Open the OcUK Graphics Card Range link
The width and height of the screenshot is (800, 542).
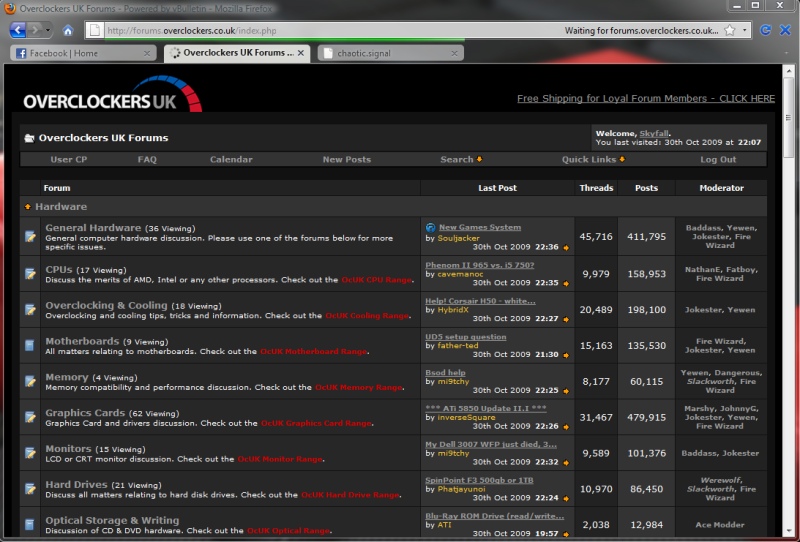(316, 423)
